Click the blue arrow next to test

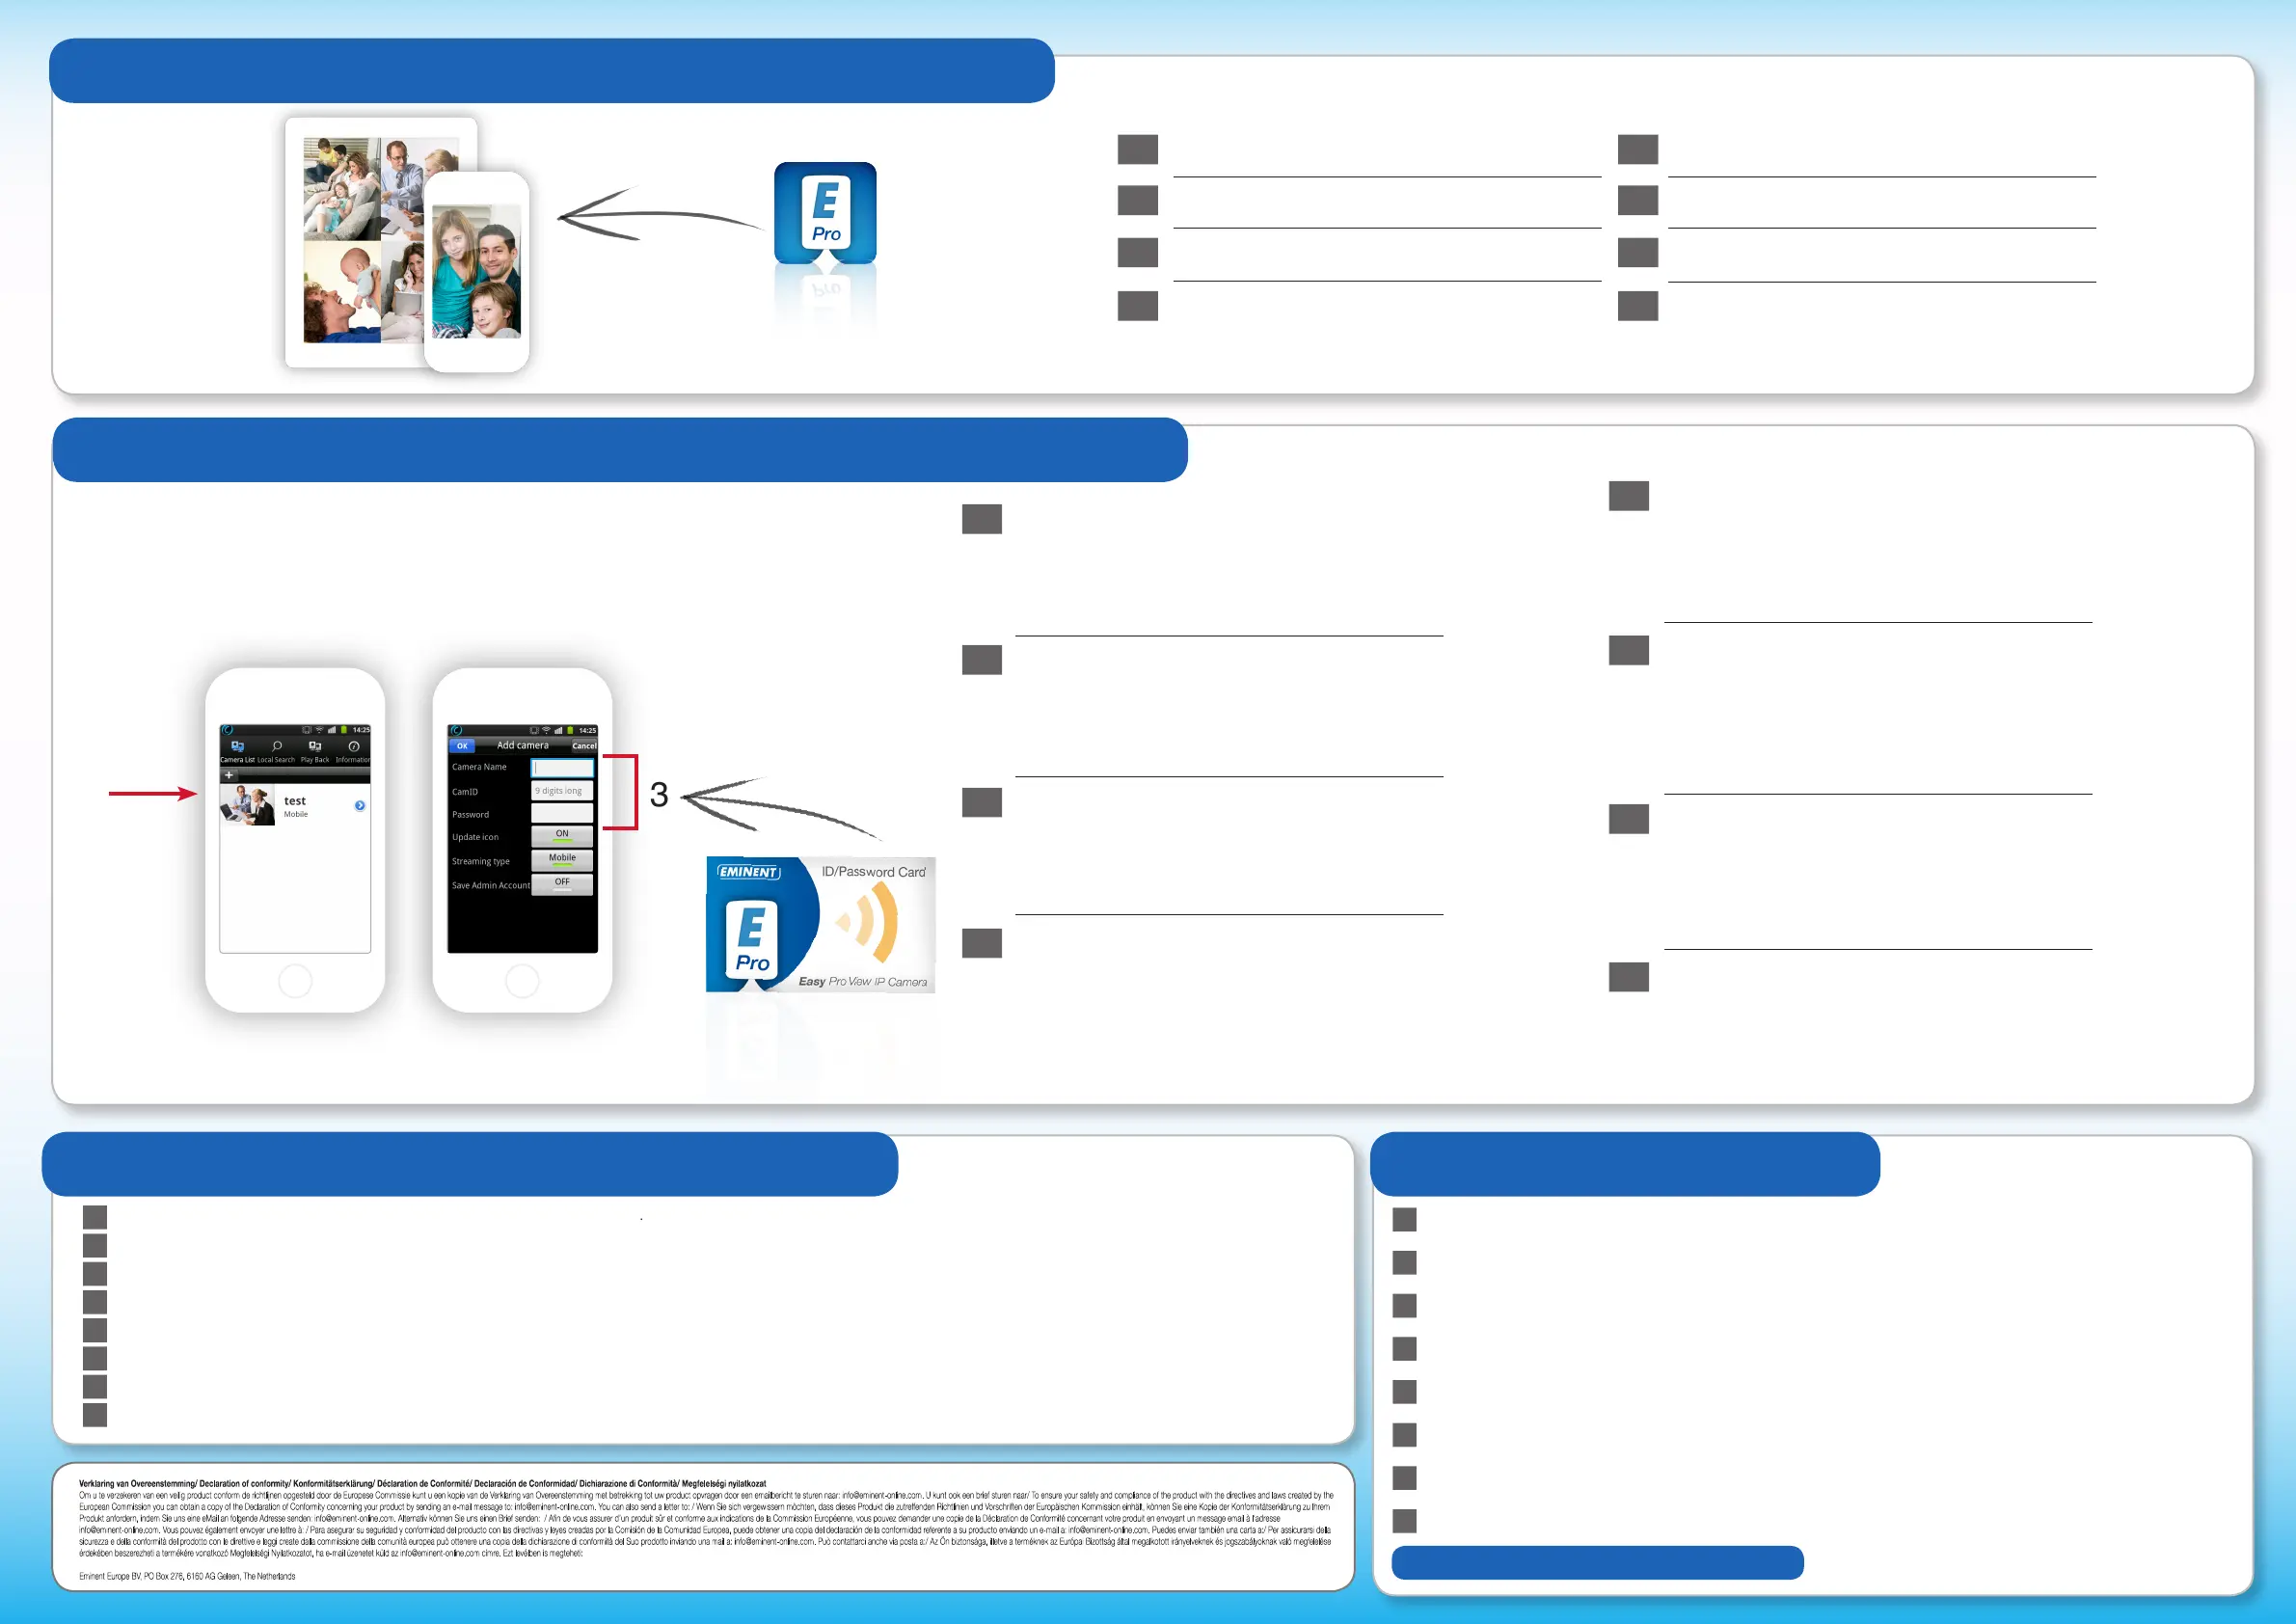click(x=360, y=805)
